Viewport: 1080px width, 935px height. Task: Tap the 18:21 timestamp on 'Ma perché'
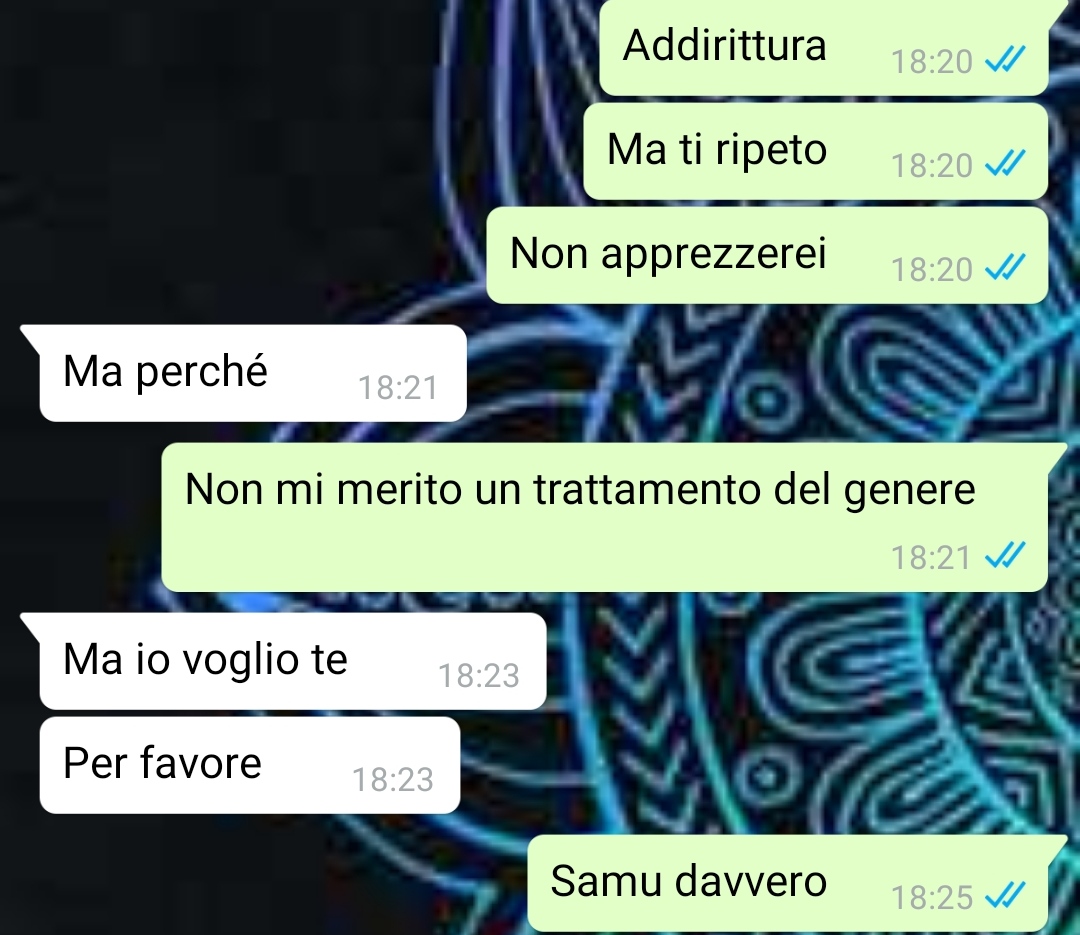coord(398,388)
